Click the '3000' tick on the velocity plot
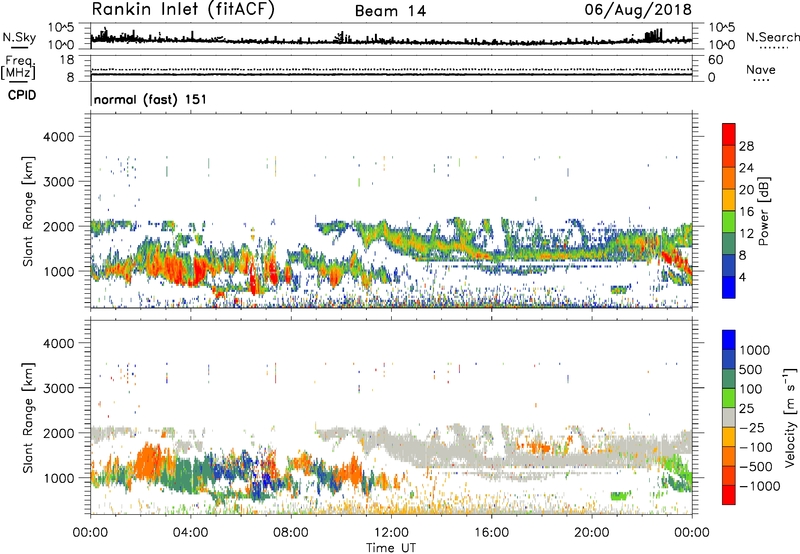Viewport: 800px width, 554px height. [x=58, y=388]
